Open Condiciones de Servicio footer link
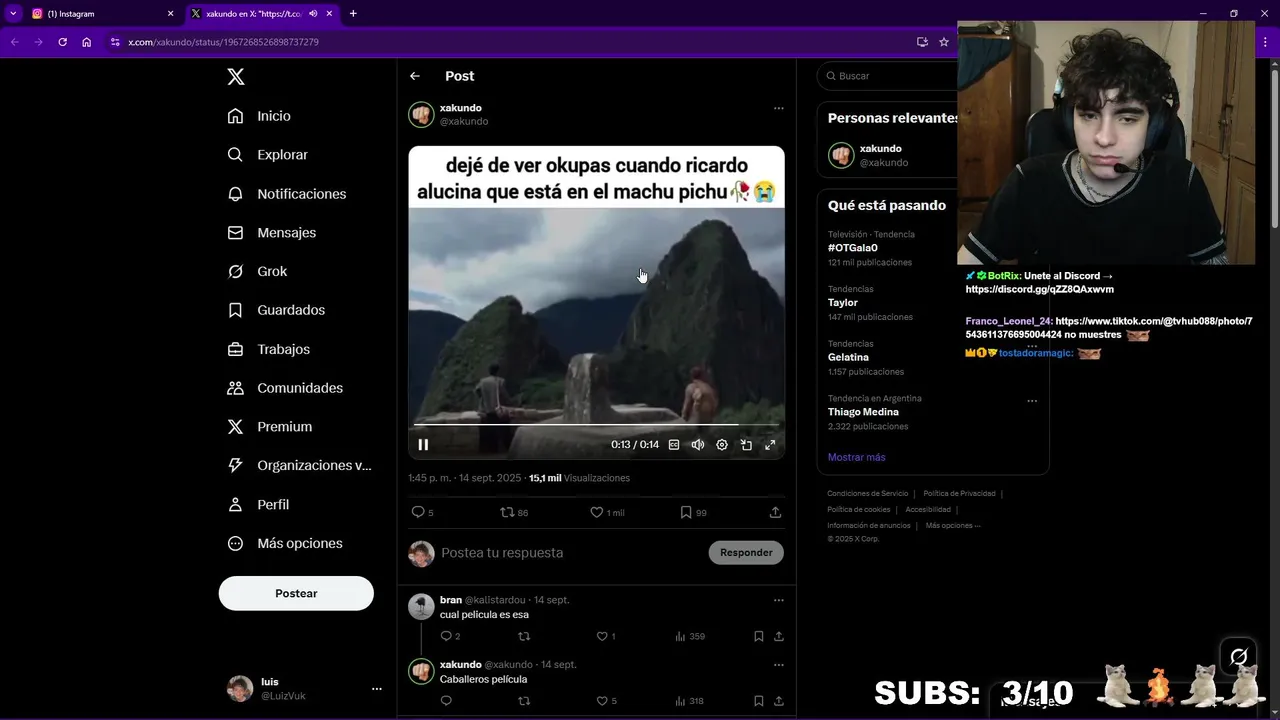The image size is (1280, 720). click(x=867, y=493)
